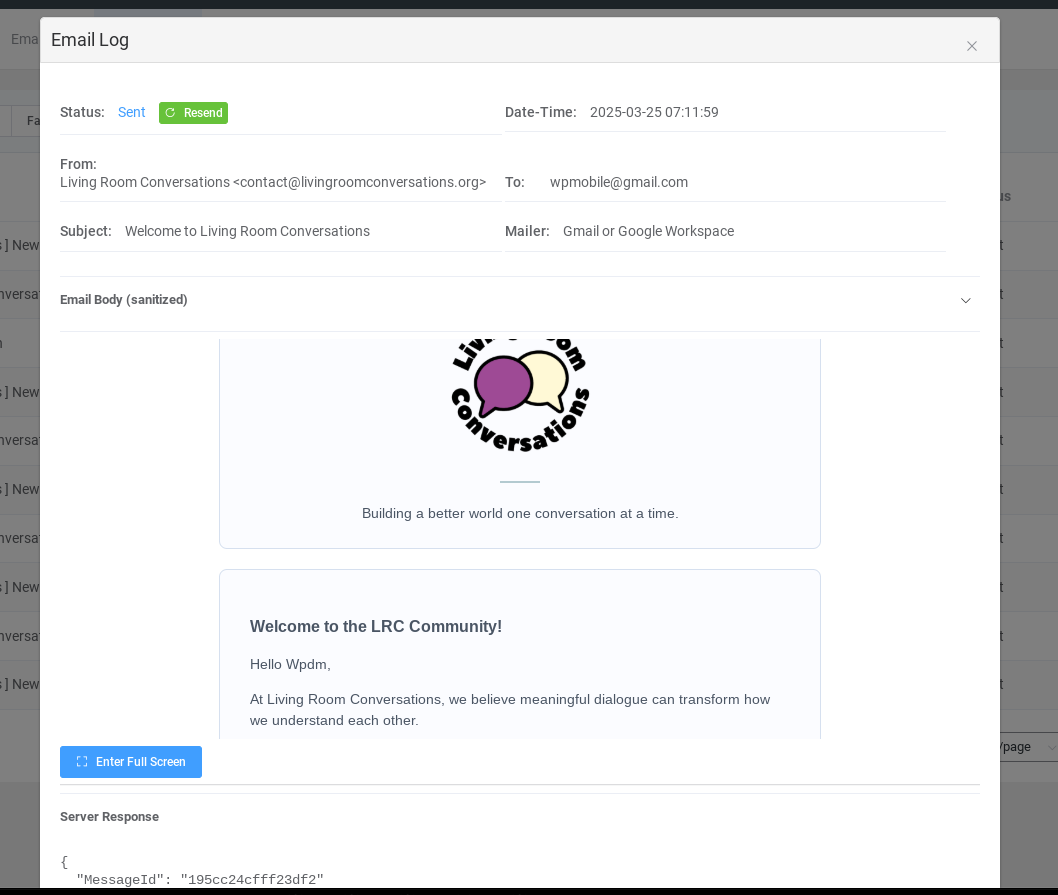1058x895 pixels.
Task: Click the Email Body (sanitized) heading
Action: pos(123,300)
